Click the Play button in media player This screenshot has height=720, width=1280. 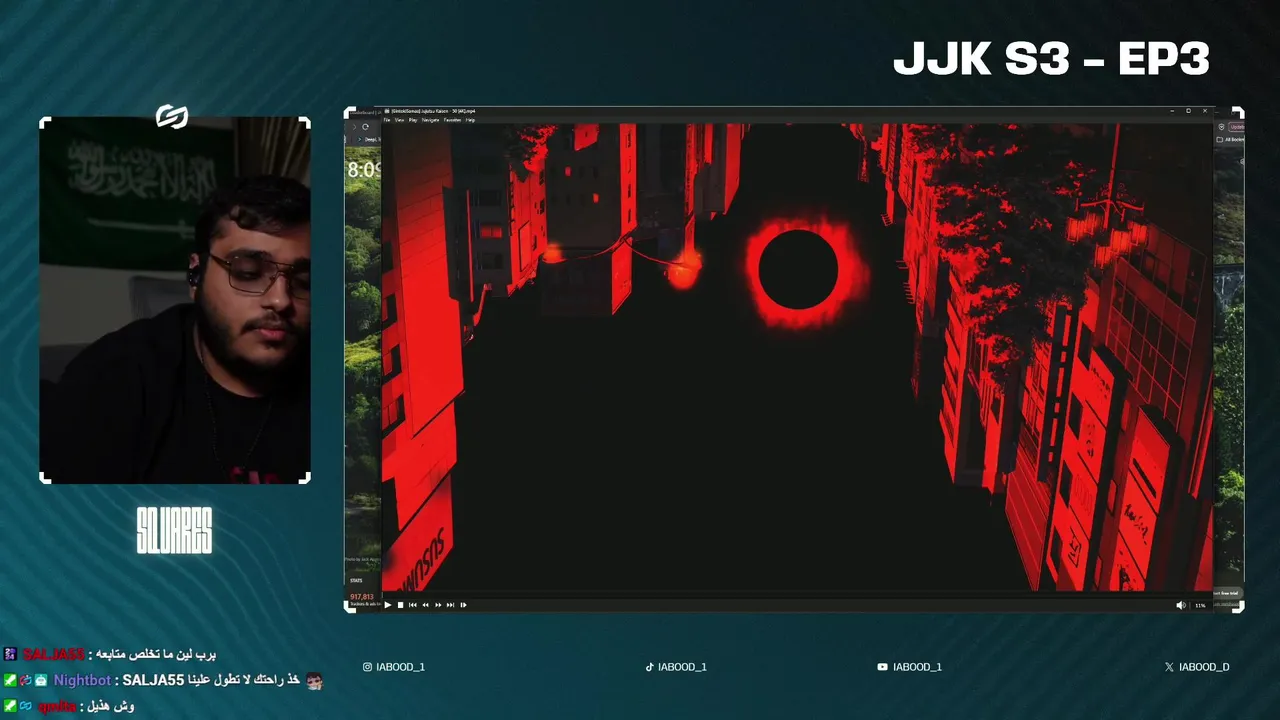(x=388, y=605)
